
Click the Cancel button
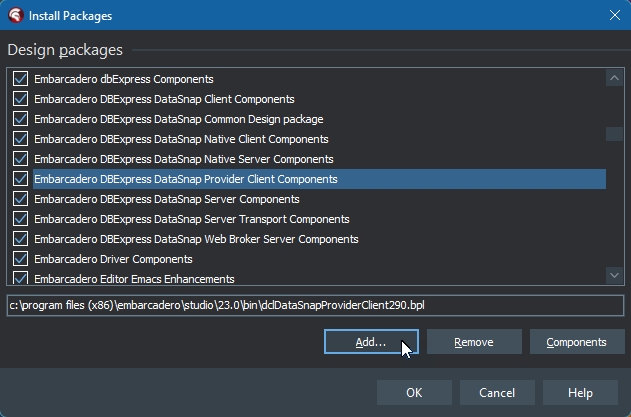point(497,392)
